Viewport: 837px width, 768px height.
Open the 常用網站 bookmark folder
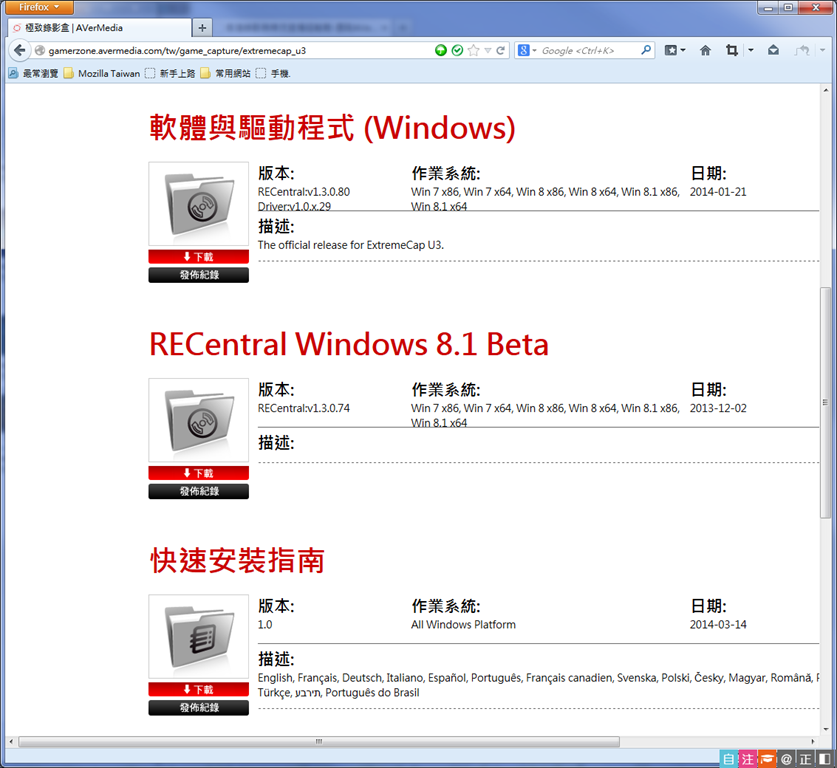(x=225, y=73)
